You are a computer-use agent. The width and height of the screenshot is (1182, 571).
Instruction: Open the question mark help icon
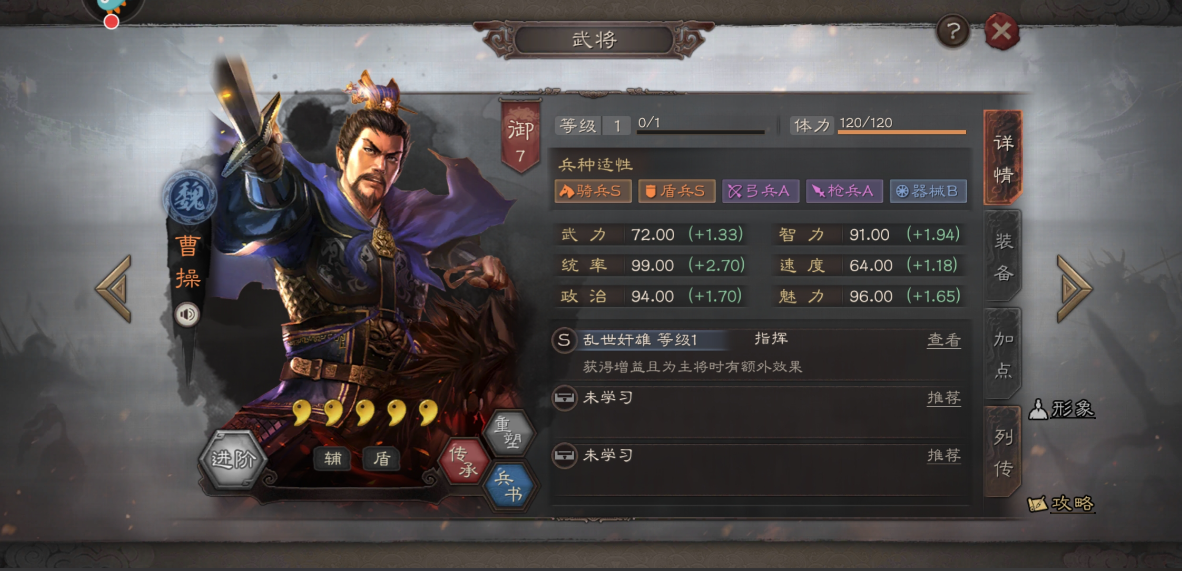click(x=954, y=32)
